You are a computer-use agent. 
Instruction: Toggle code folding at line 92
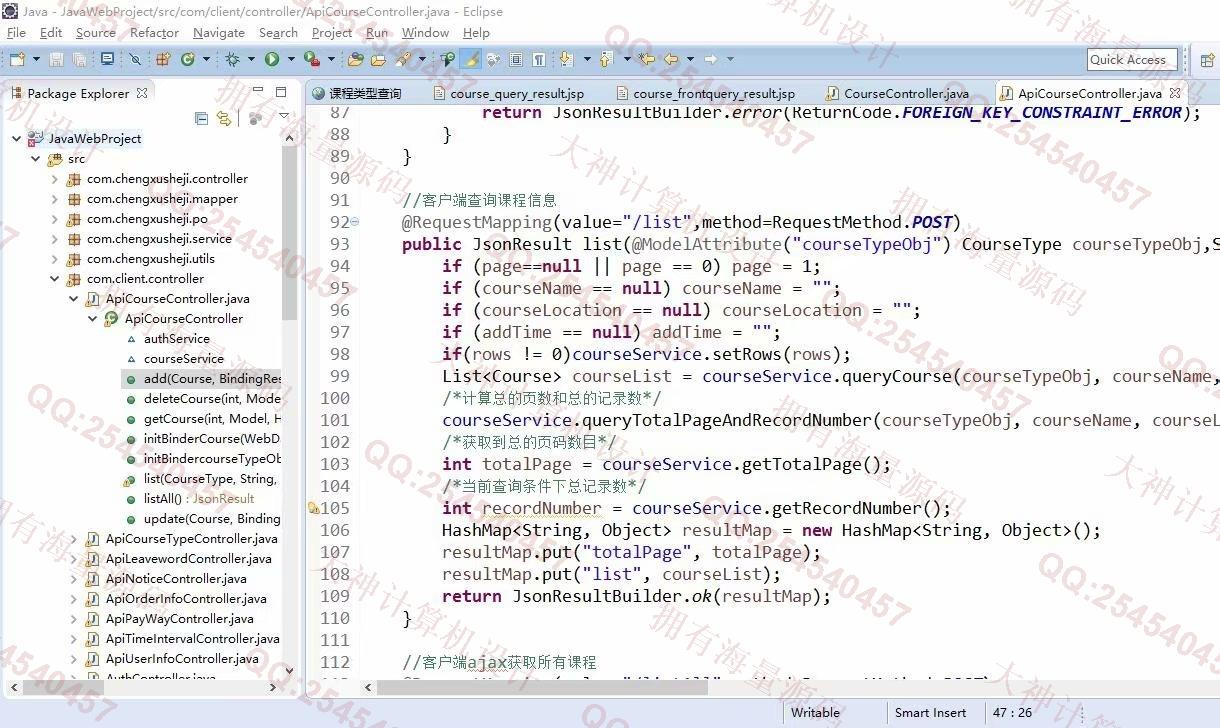point(355,222)
